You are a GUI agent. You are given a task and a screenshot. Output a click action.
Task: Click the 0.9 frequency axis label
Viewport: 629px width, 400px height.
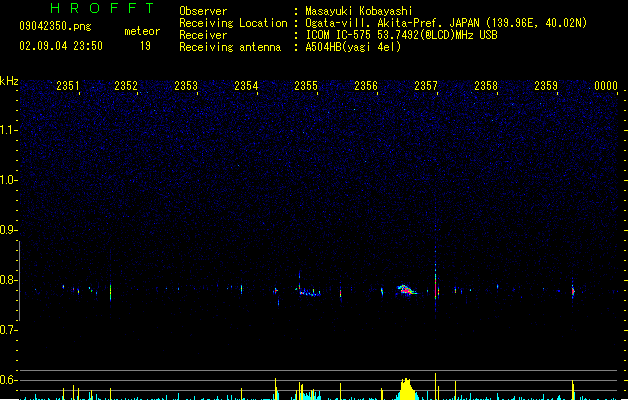(x=8, y=230)
